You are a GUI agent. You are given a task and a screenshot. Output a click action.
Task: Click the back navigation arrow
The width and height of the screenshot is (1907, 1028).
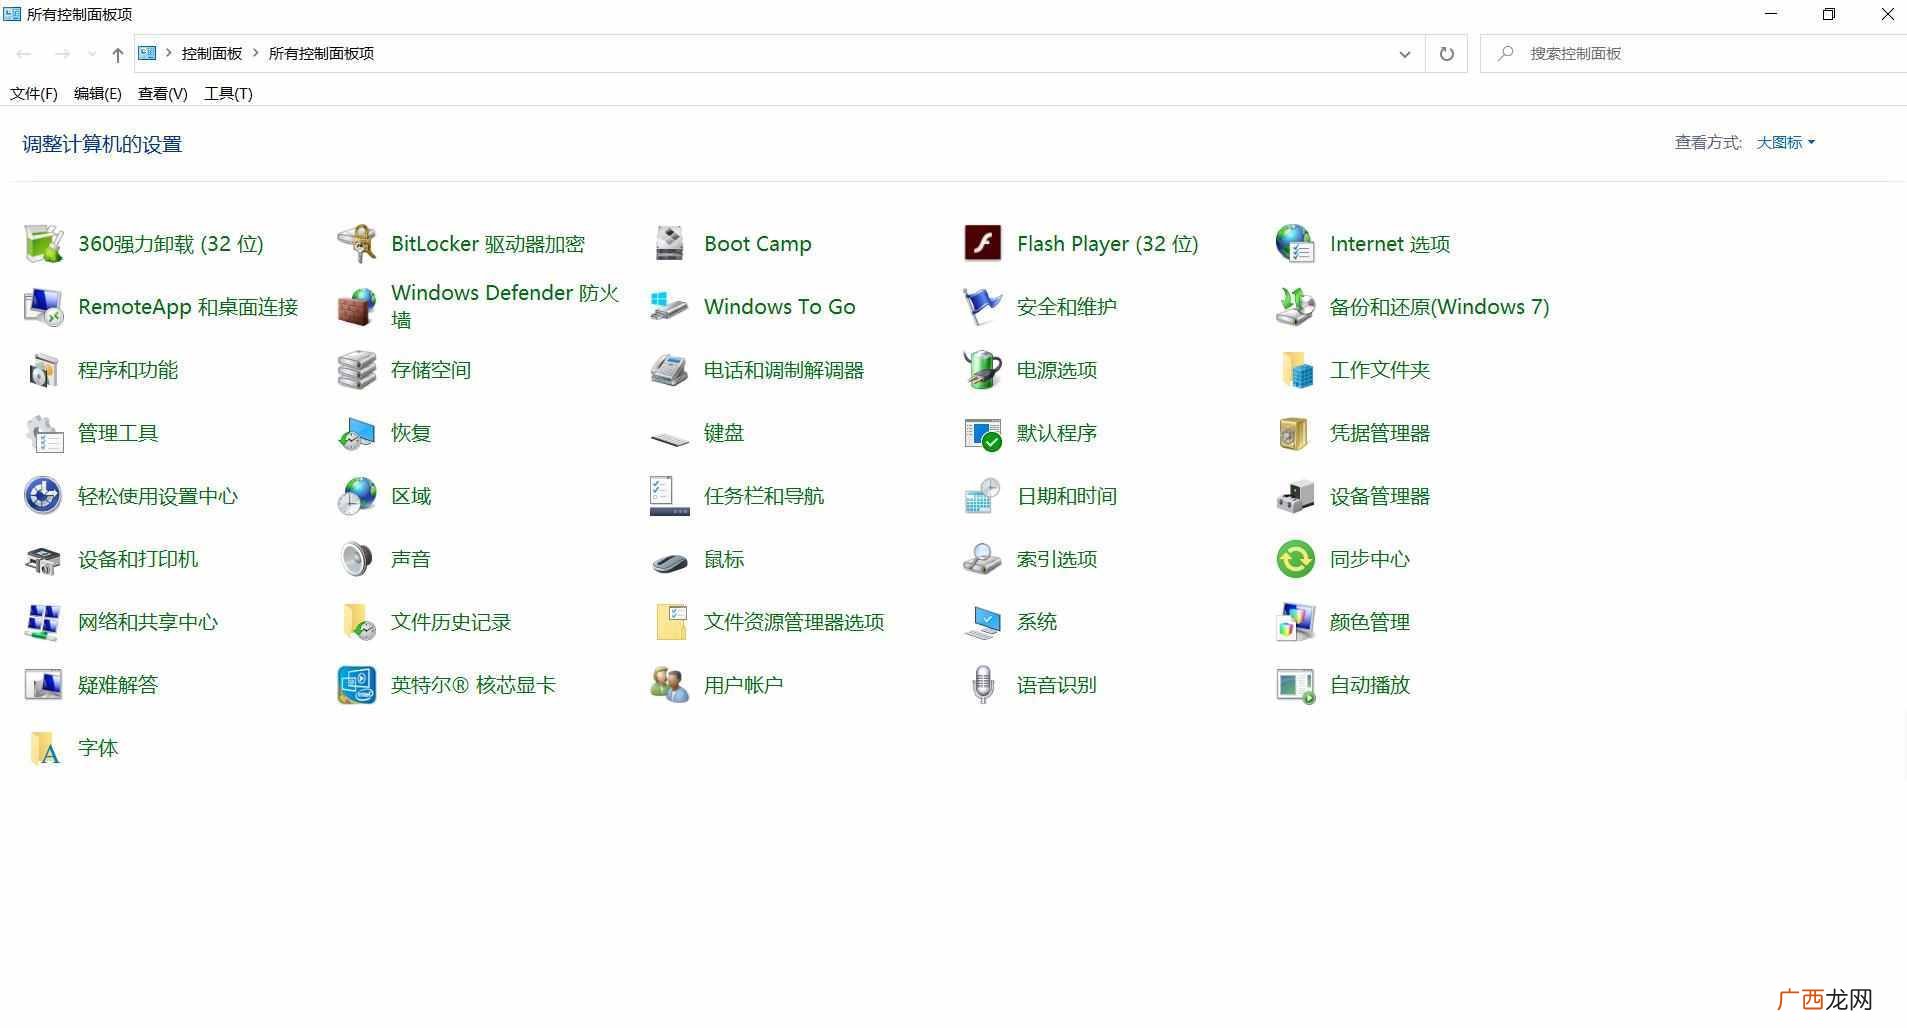click(24, 54)
